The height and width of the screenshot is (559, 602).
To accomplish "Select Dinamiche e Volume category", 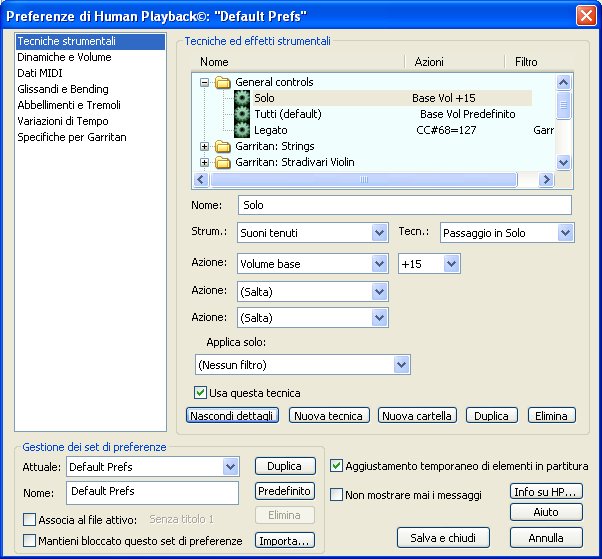I will coord(91,57).
